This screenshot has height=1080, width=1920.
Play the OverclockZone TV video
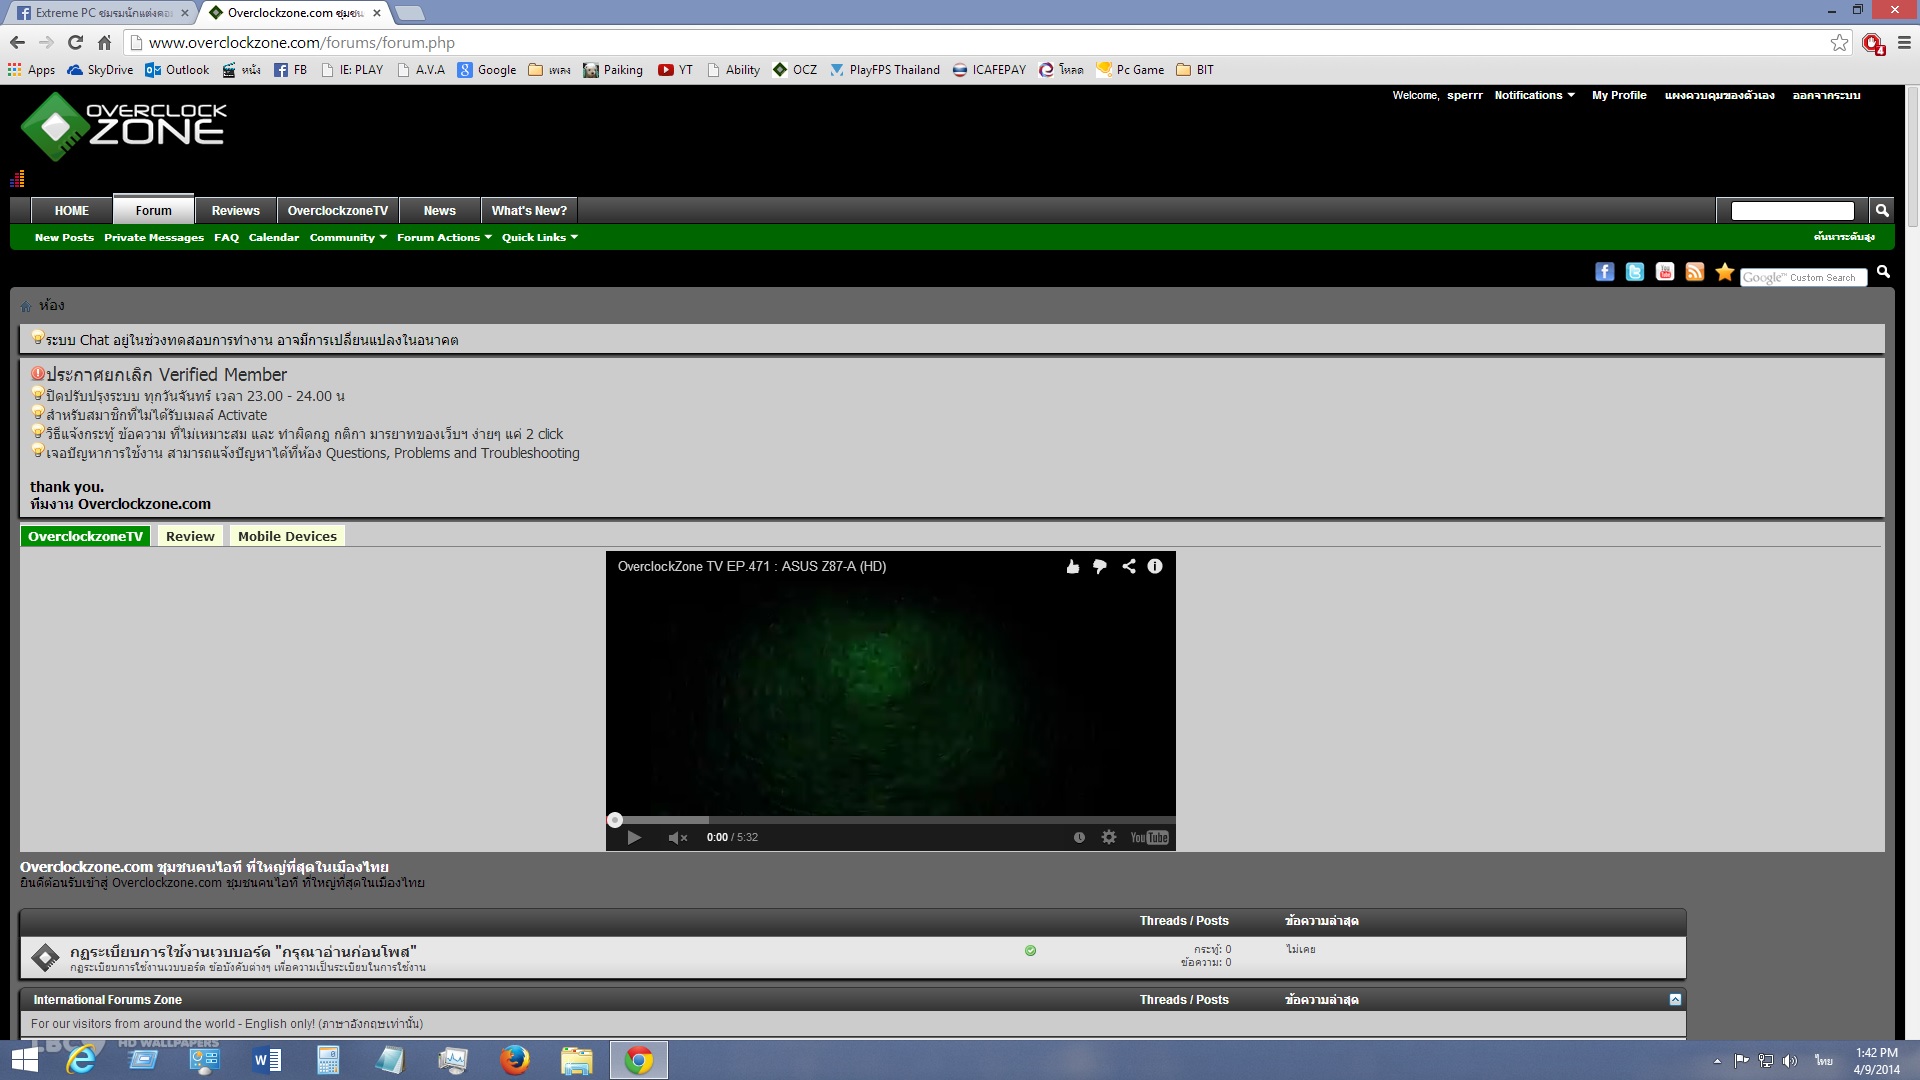[x=634, y=837]
